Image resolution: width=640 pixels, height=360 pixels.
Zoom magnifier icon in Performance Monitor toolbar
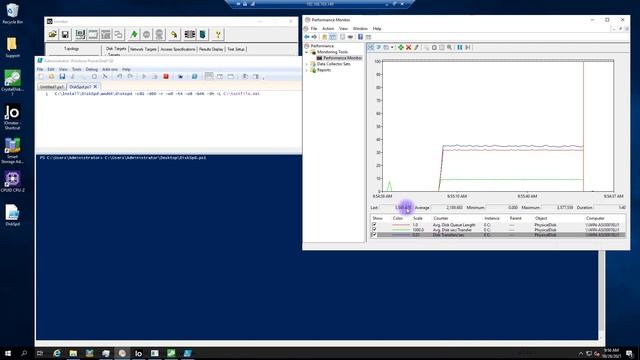[449, 47]
